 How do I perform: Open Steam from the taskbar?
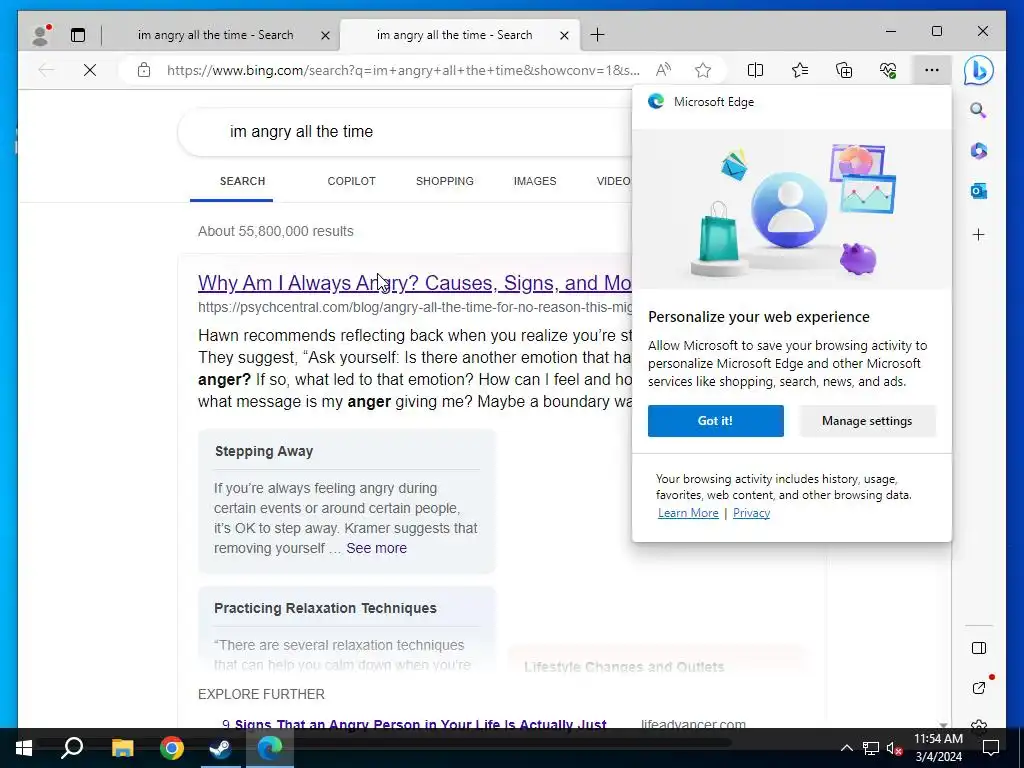(x=221, y=748)
